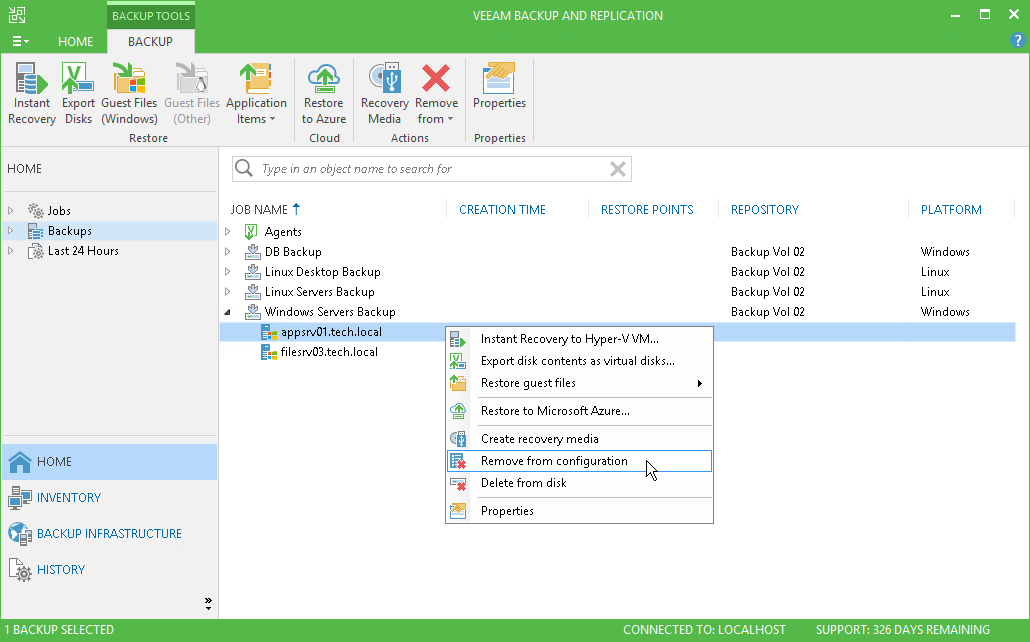The height and width of the screenshot is (642, 1030).
Task: Expand the Backups tree node
Action: point(11,231)
